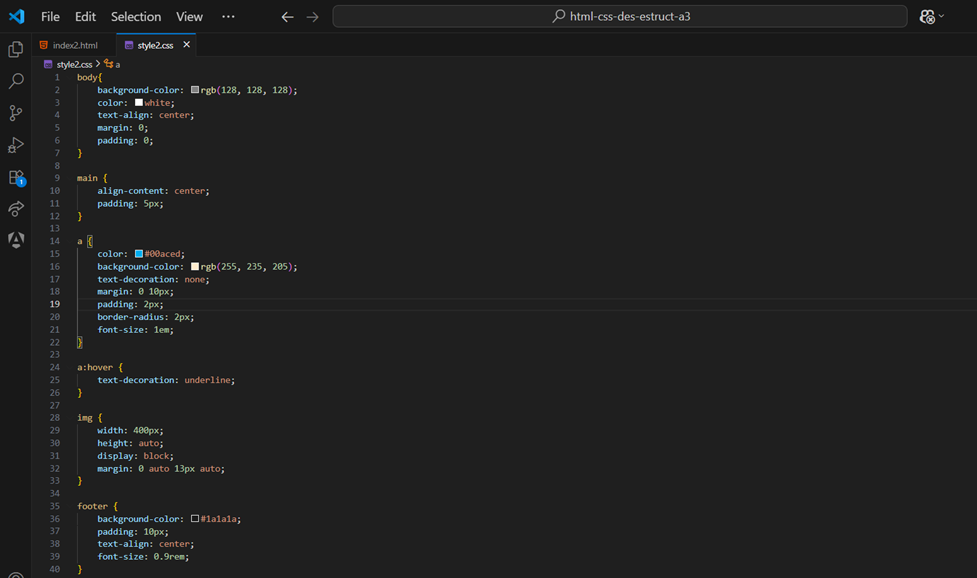Open the white color swatch on line 3
977x578 pixels.
click(139, 102)
